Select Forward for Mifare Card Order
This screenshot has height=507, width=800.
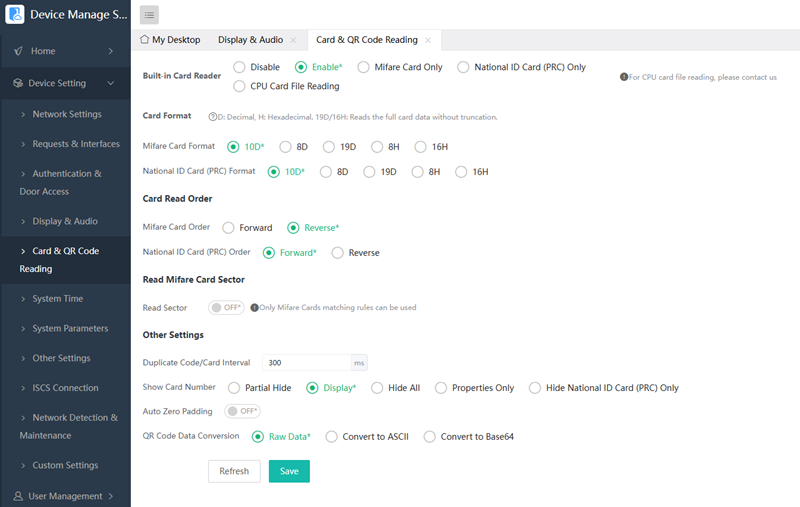point(229,227)
